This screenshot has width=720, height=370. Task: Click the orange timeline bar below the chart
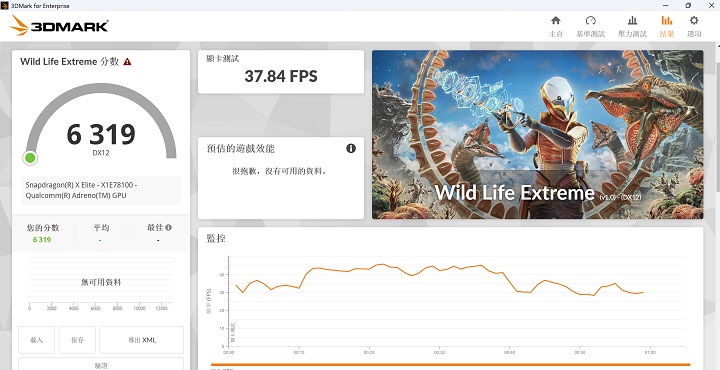(450, 365)
